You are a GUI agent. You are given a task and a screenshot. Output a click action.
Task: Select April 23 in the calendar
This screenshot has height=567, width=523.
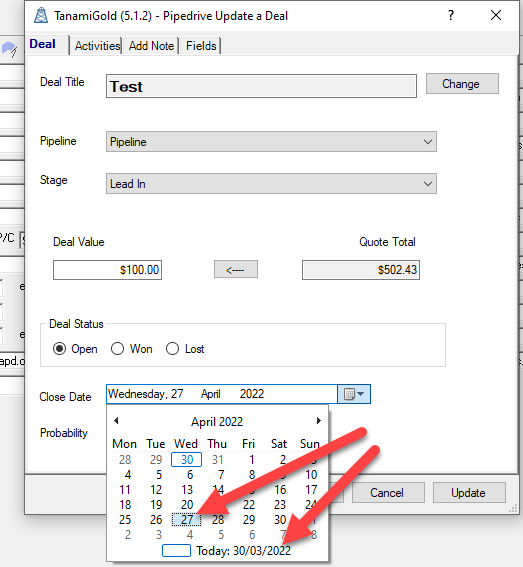pyautogui.click(x=280, y=504)
